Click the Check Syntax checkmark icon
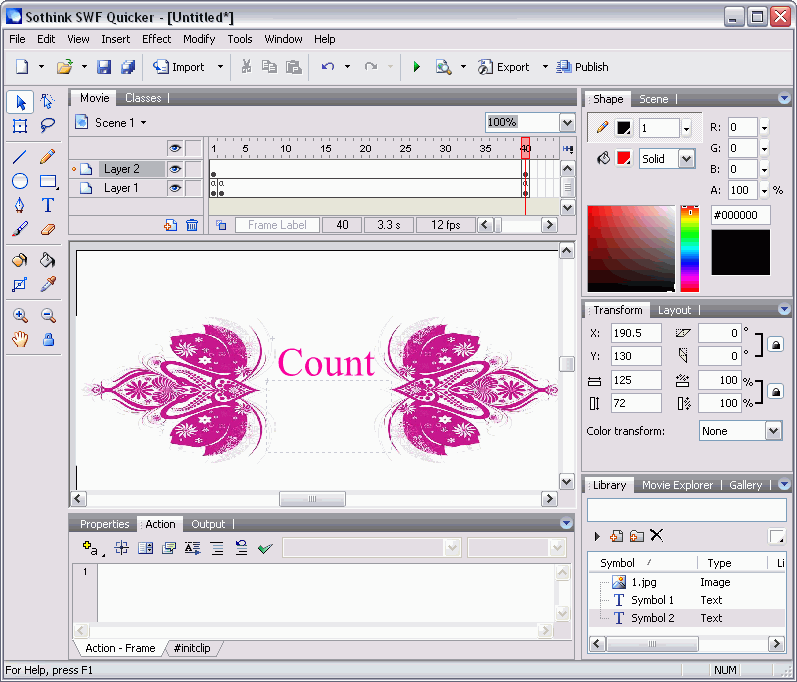 click(265, 548)
